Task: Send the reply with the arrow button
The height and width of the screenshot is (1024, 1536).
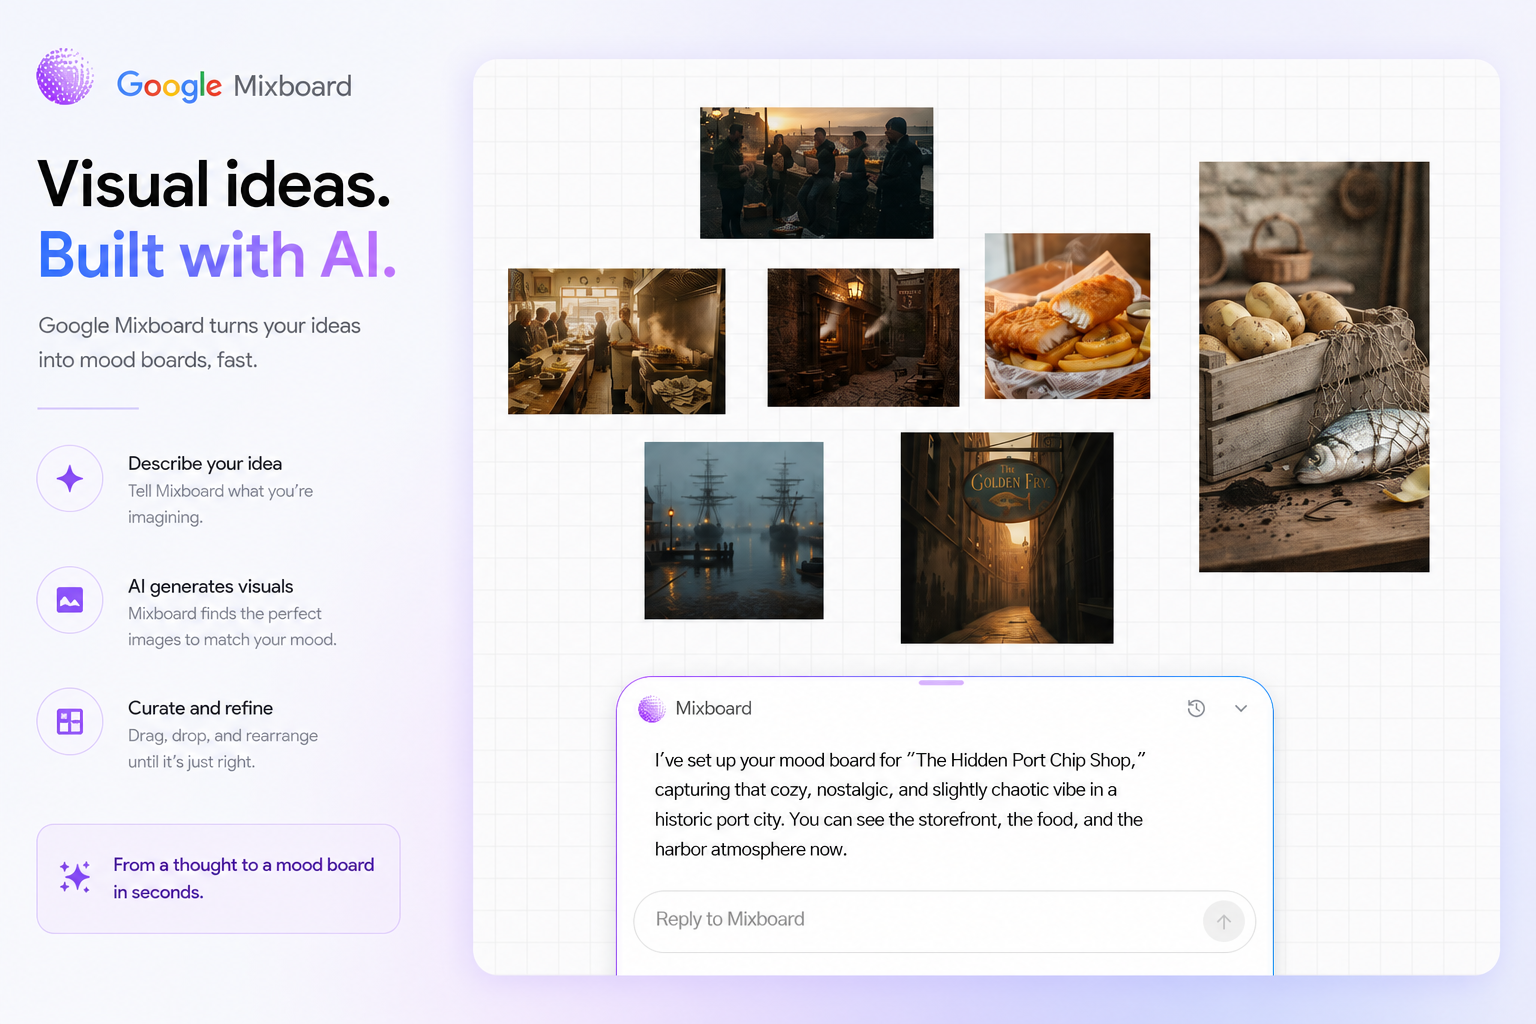Action: [x=1224, y=921]
